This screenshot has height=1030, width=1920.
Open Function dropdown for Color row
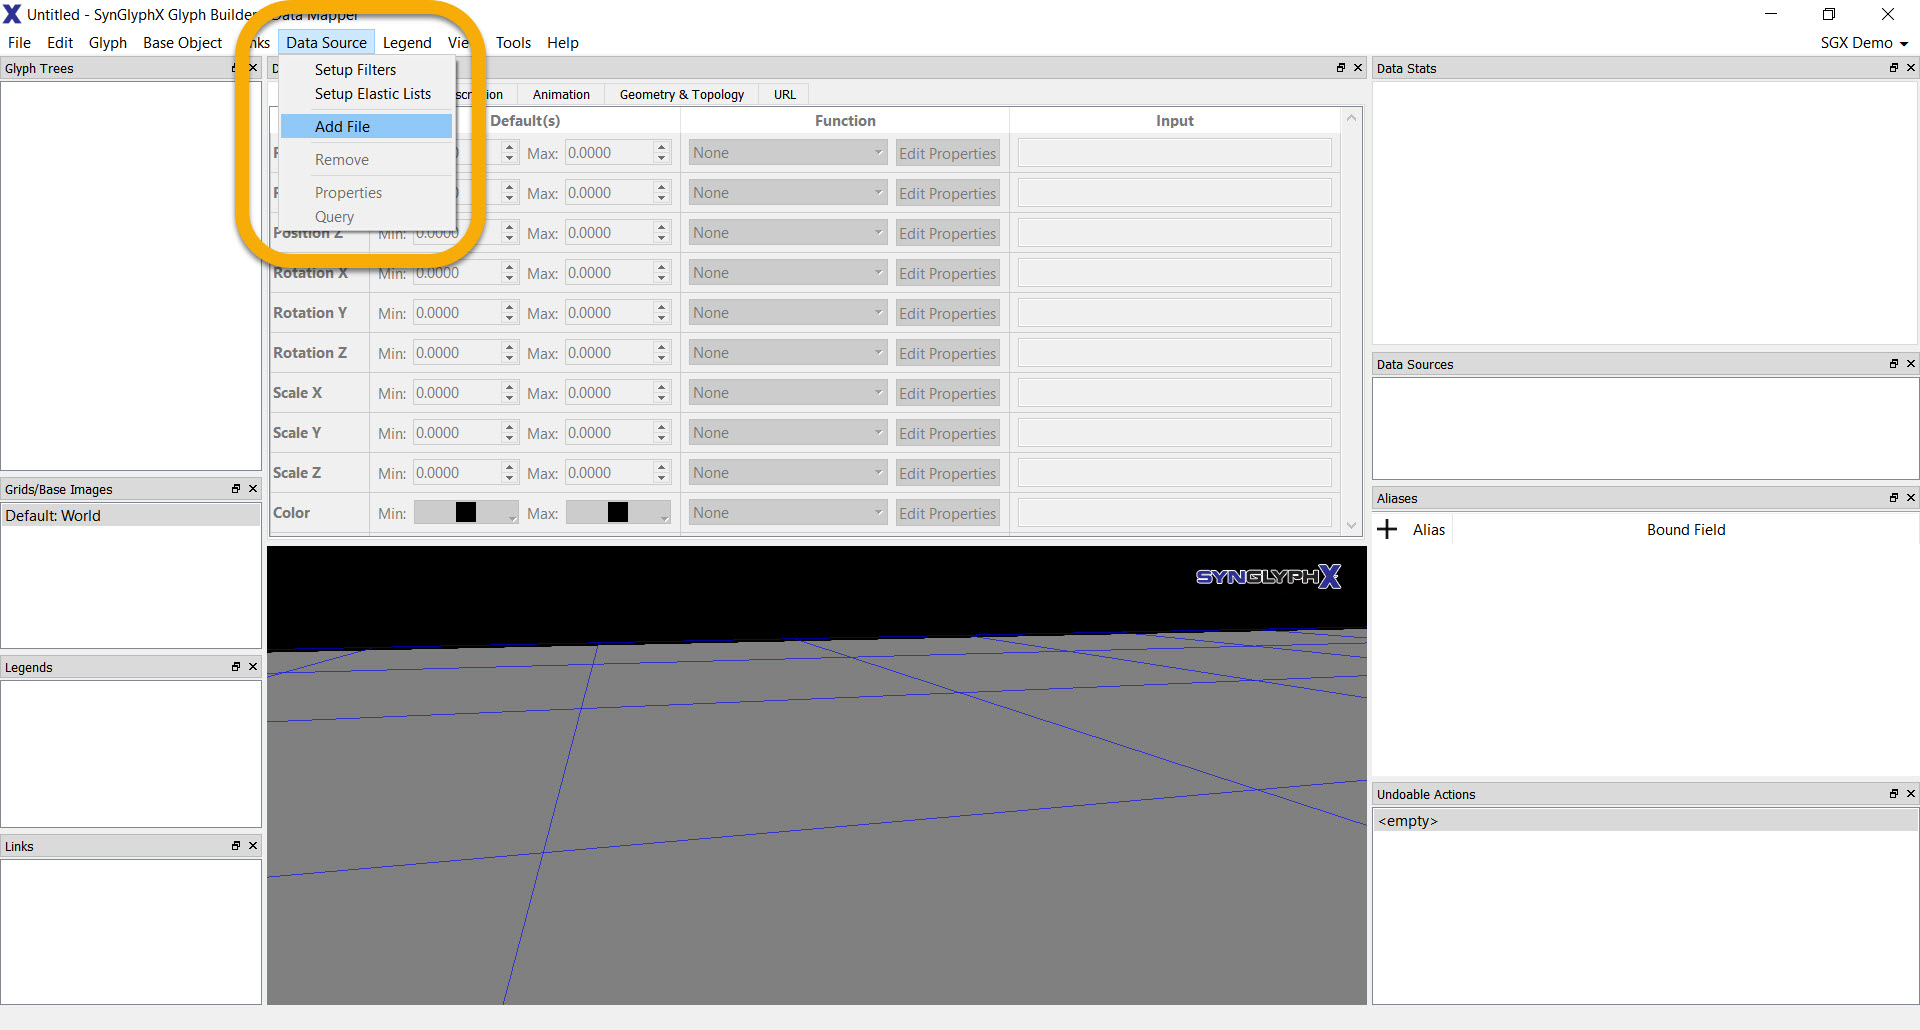click(x=788, y=513)
